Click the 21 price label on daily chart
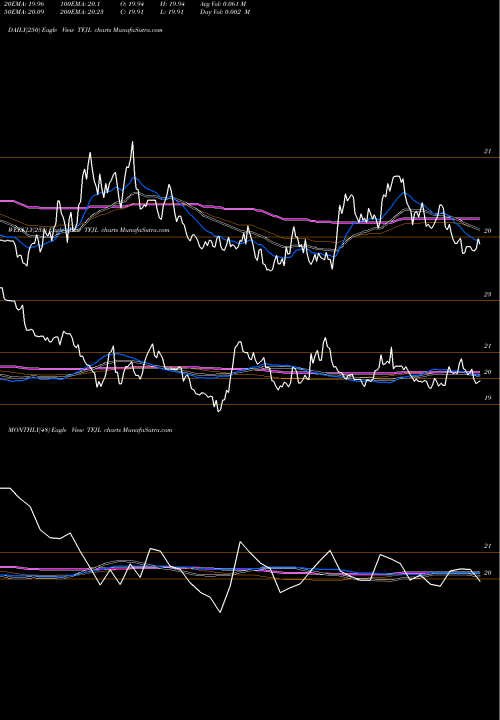Screen dimensions: 500x720 [488, 151]
